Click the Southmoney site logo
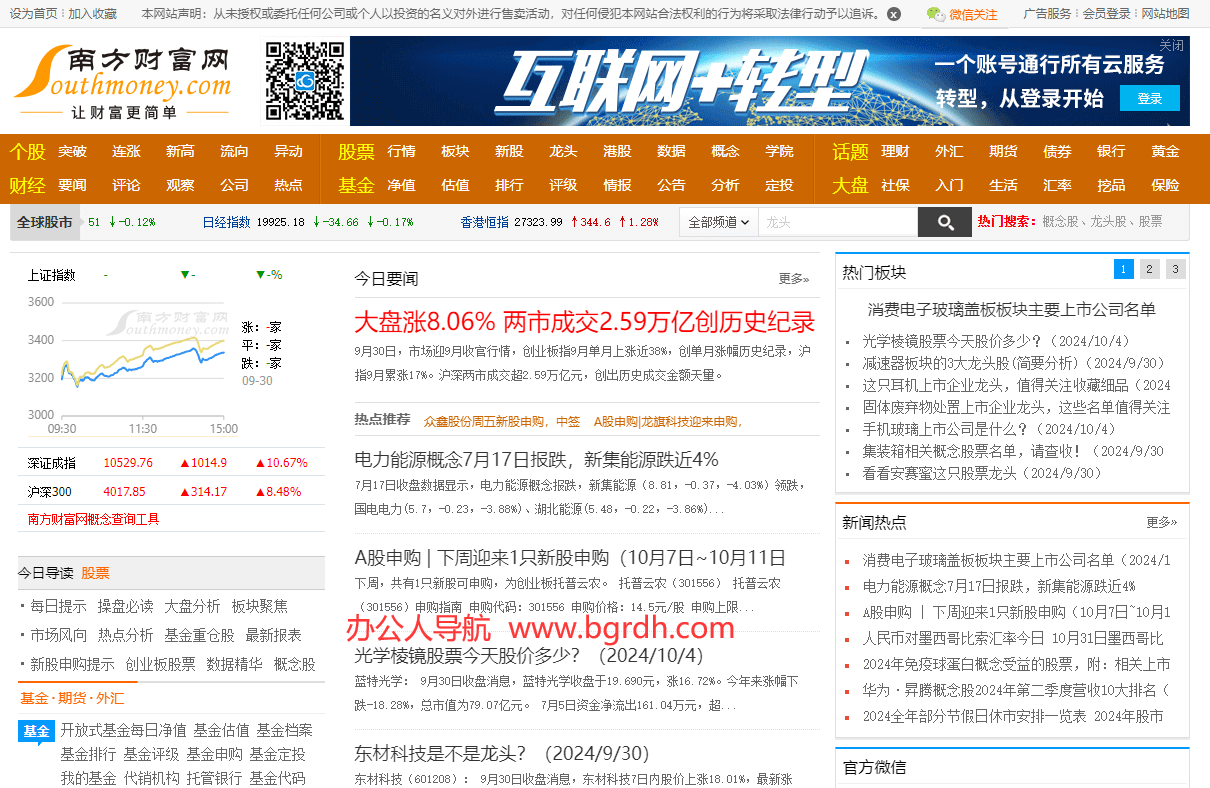The image size is (1210, 788). 123,82
